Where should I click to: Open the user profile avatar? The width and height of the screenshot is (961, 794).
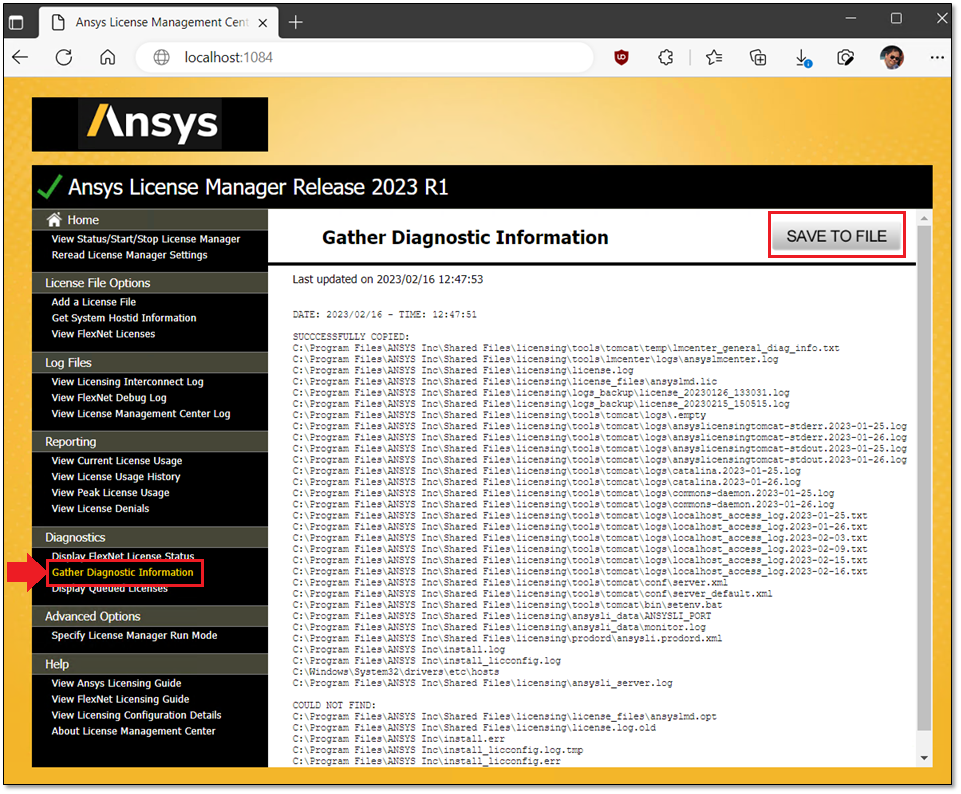click(892, 58)
